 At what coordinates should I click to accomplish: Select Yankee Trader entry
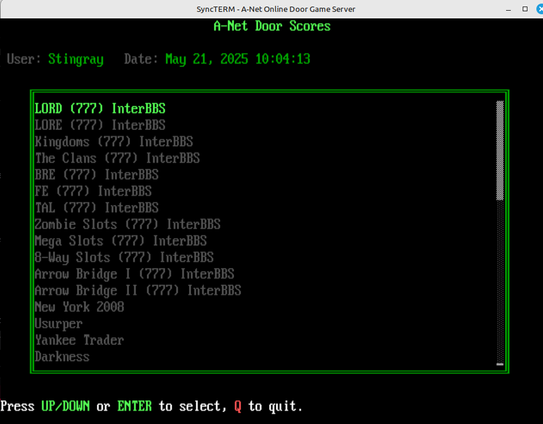click(x=79, y=340)
